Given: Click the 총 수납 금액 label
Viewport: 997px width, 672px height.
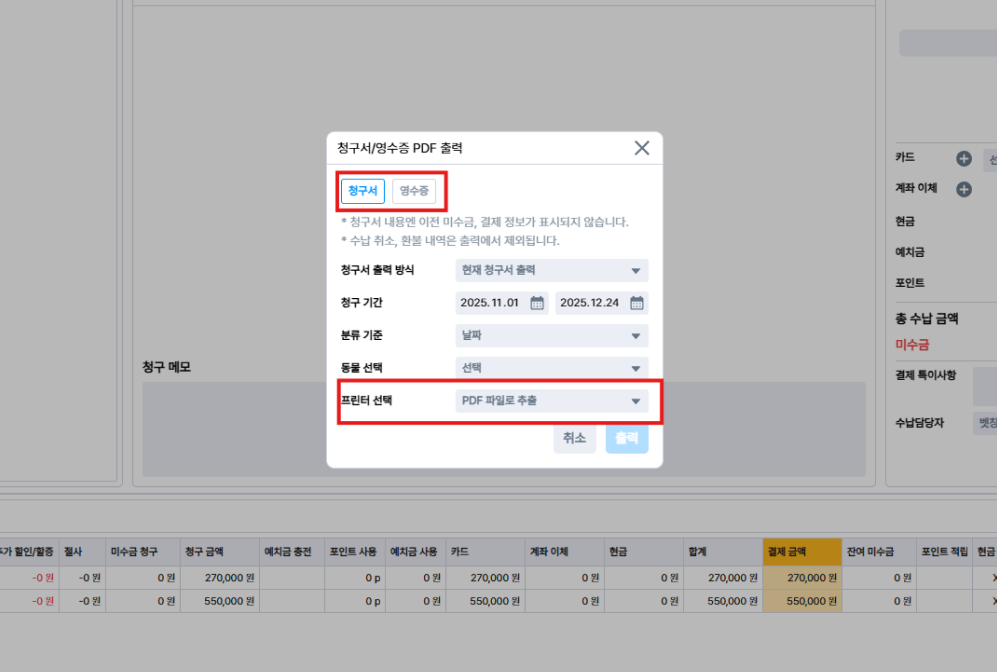Looking at the screenshot, I should point(926,319).
